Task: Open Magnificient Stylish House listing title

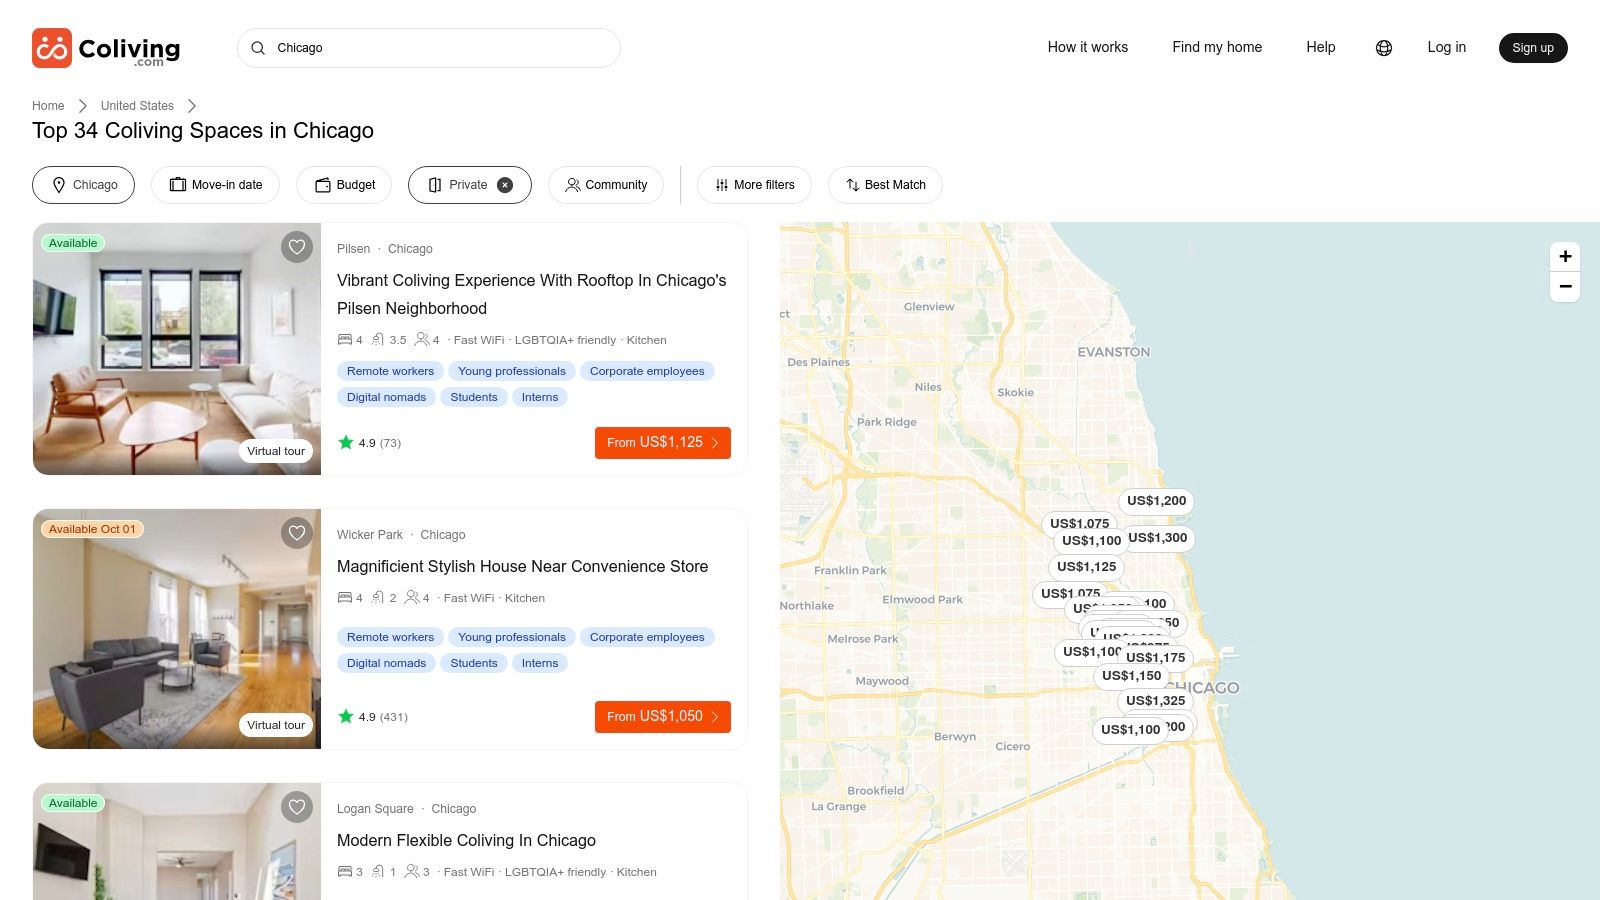Action: point(522,566)
